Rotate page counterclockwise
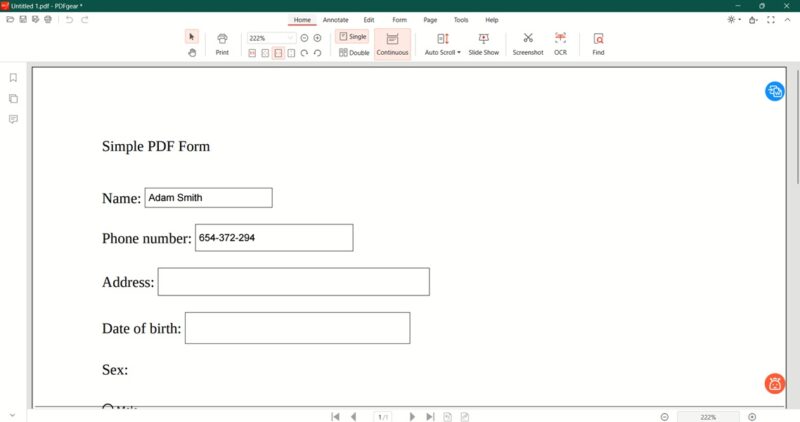The image size is (800, 422). [317, 53]
